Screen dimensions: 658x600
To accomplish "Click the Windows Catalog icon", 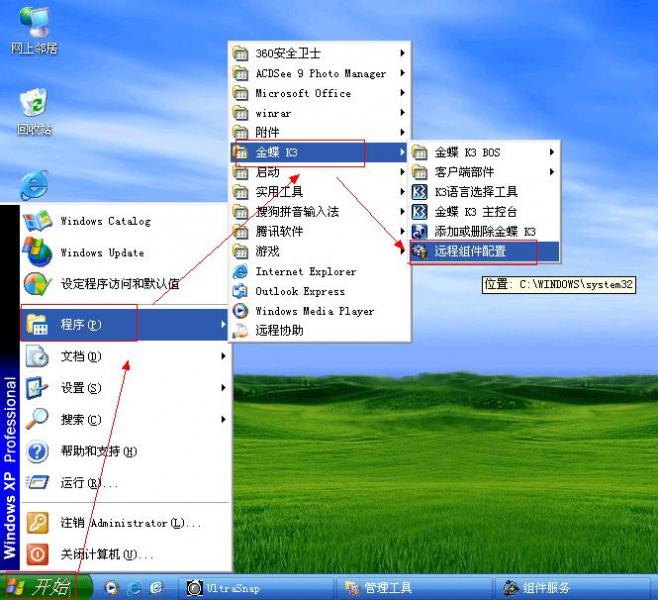I will click(x=37, y=221).
